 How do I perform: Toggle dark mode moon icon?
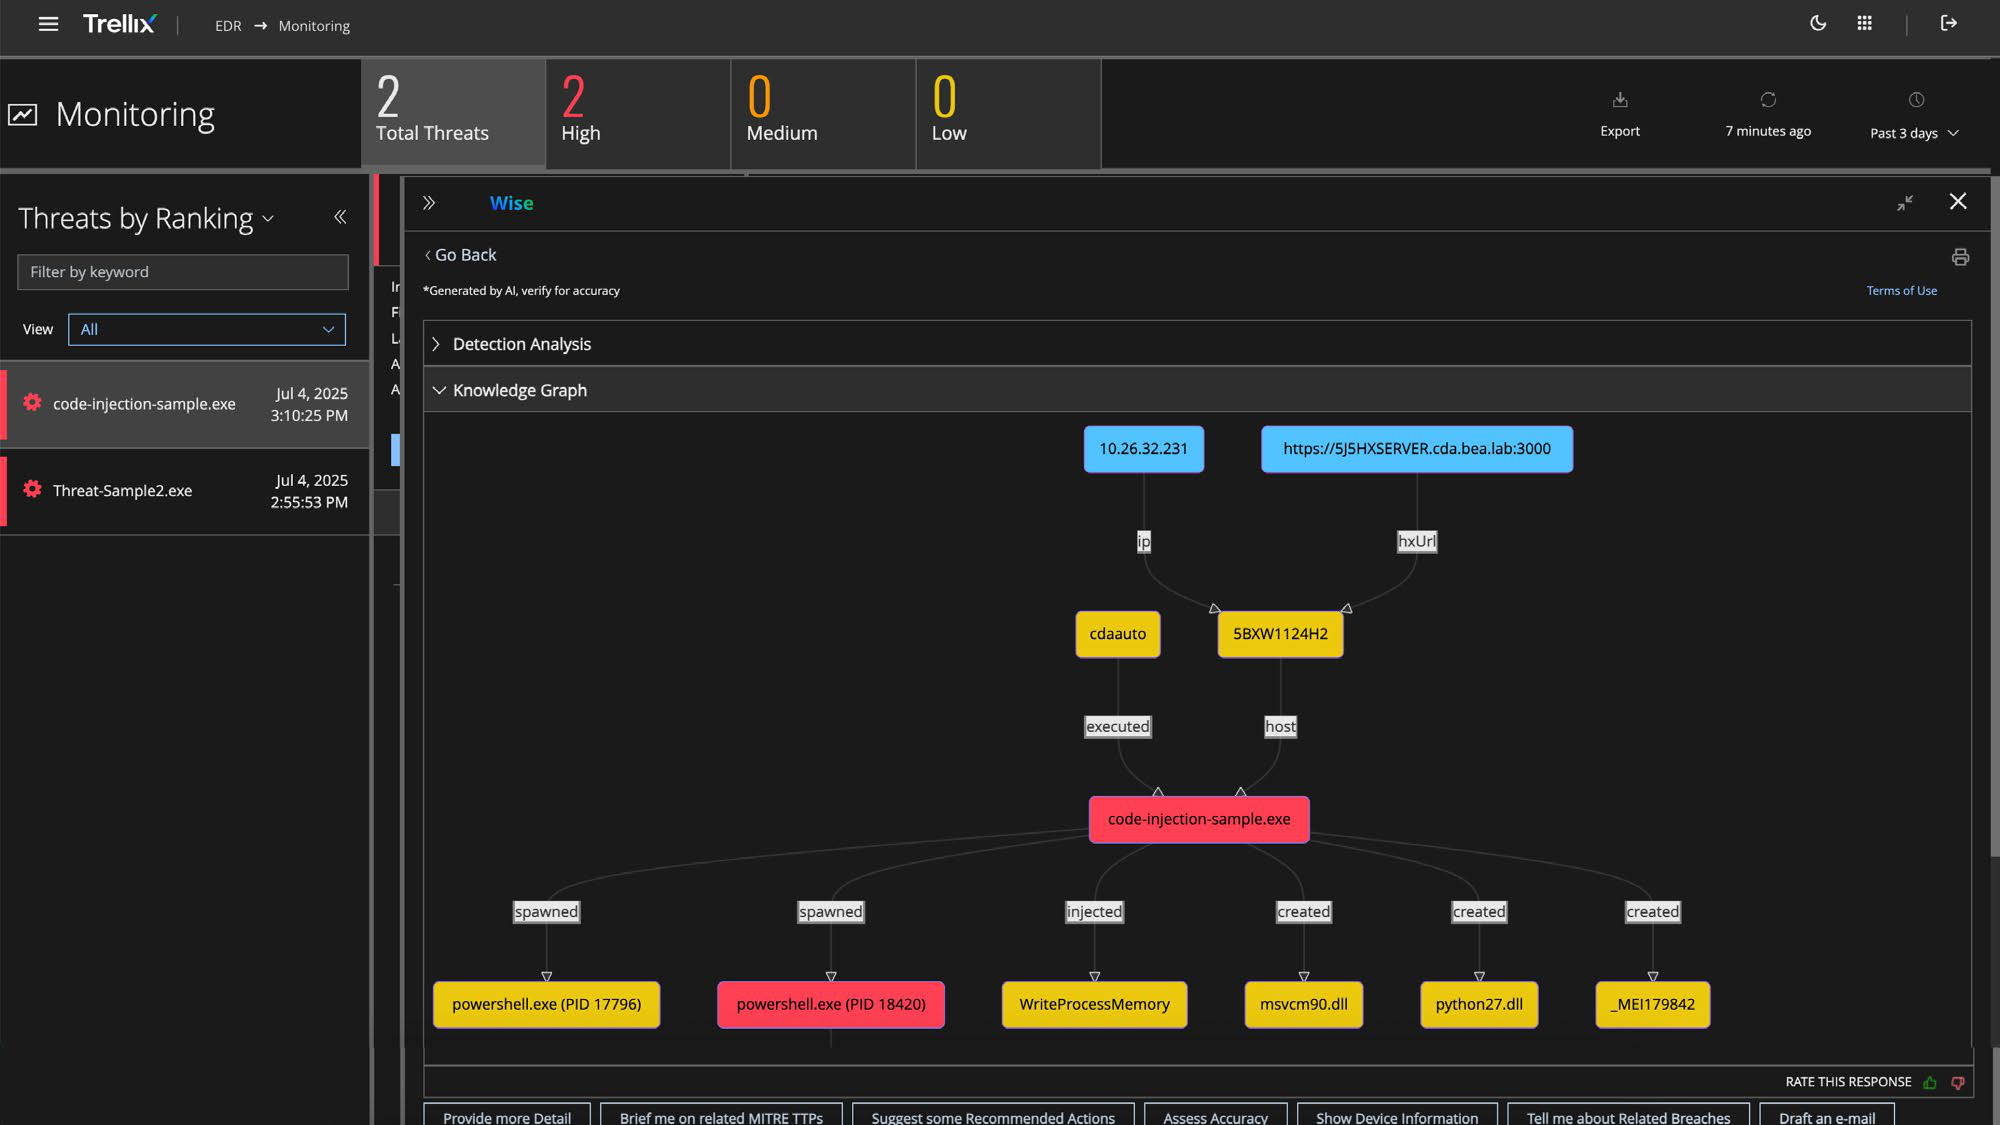pyautogui.click(x=1818, y=23)
